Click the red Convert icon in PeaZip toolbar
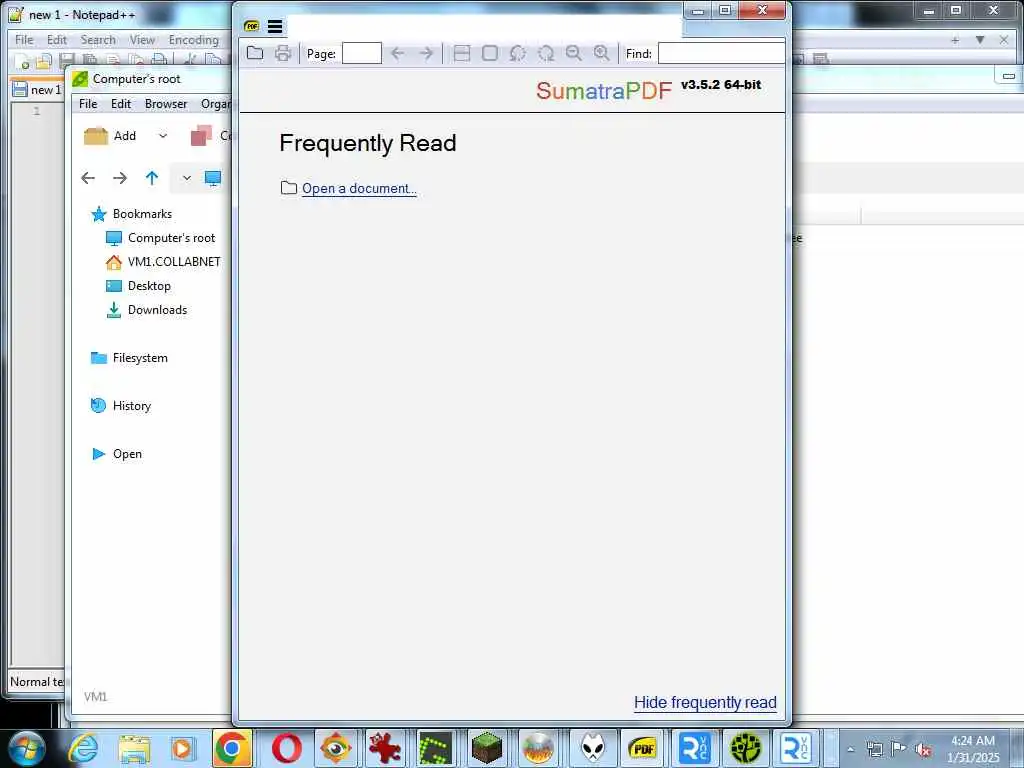The image size is (1024, 768). [201, 136]
